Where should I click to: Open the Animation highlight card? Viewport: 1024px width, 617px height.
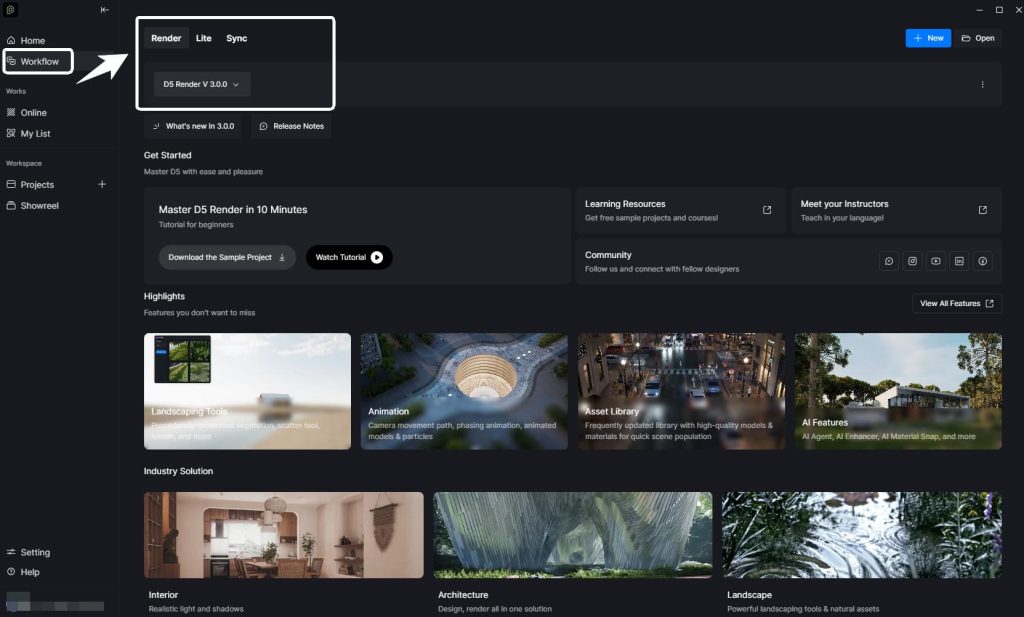click(464, 391)
